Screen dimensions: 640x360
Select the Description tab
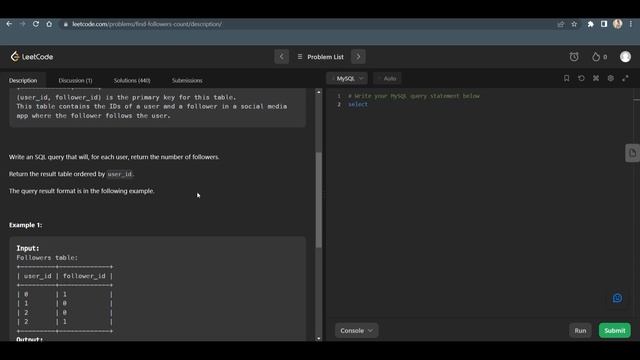click(x=23, y=80)
